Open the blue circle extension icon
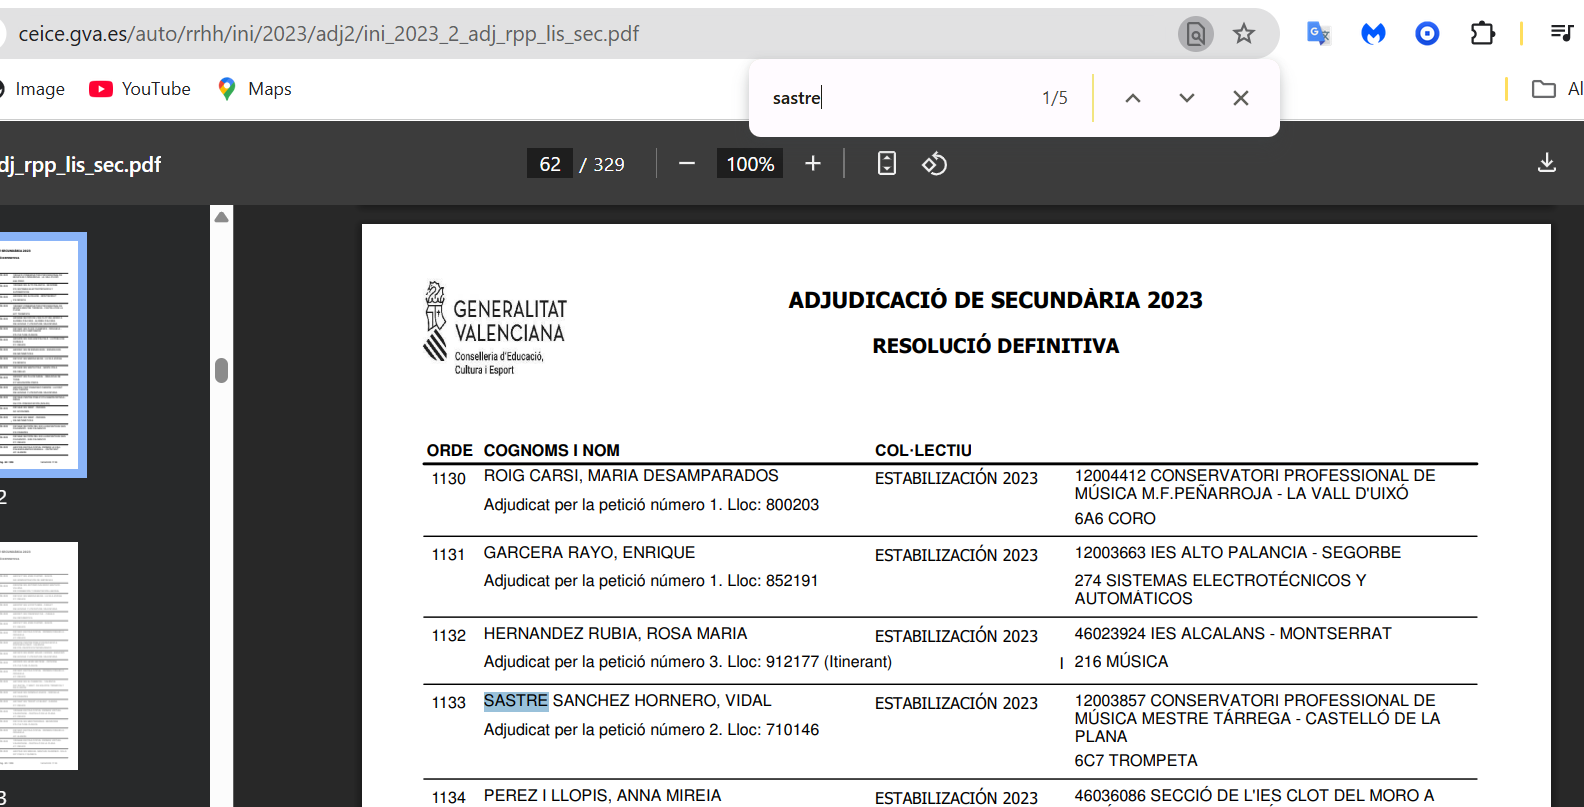This screenshot has width=1584, height=807. tap(1427, 34)
